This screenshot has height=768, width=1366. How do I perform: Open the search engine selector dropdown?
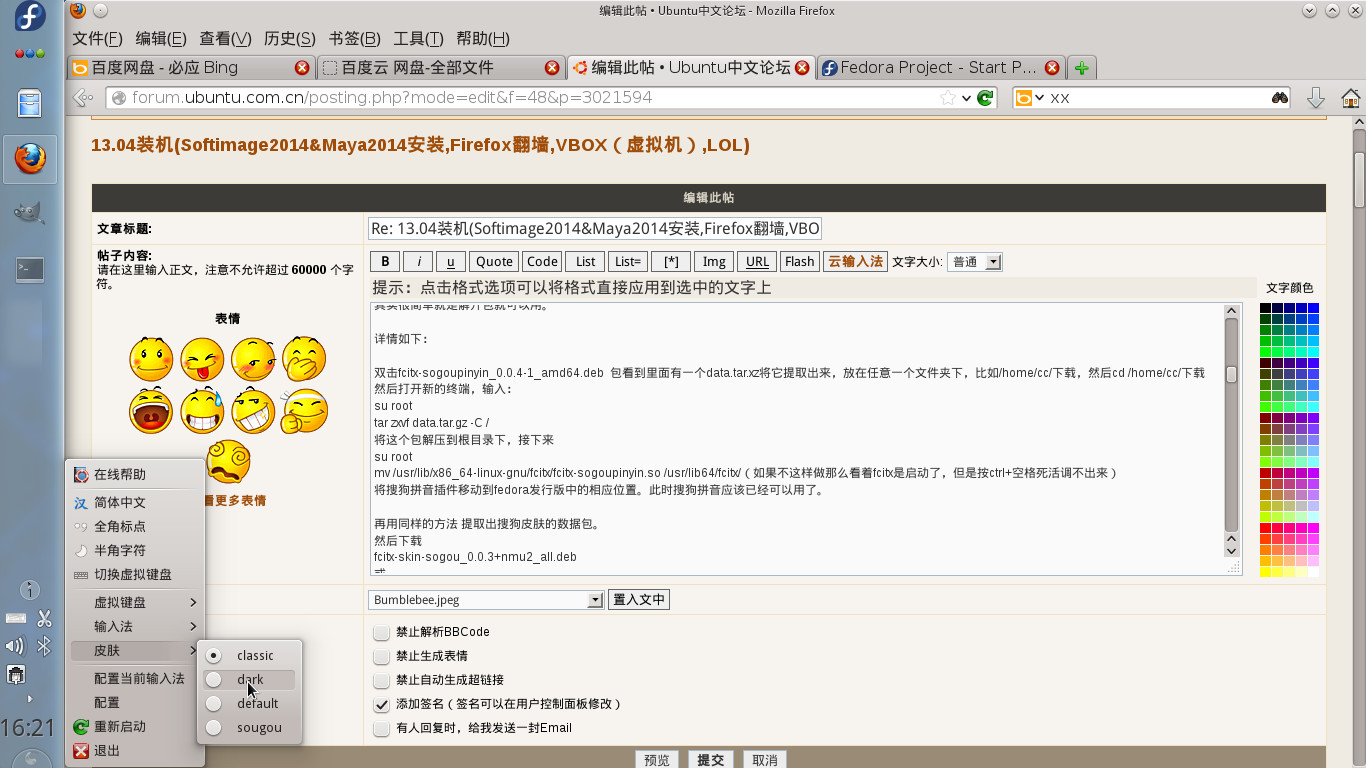[x=1029, y=97]
